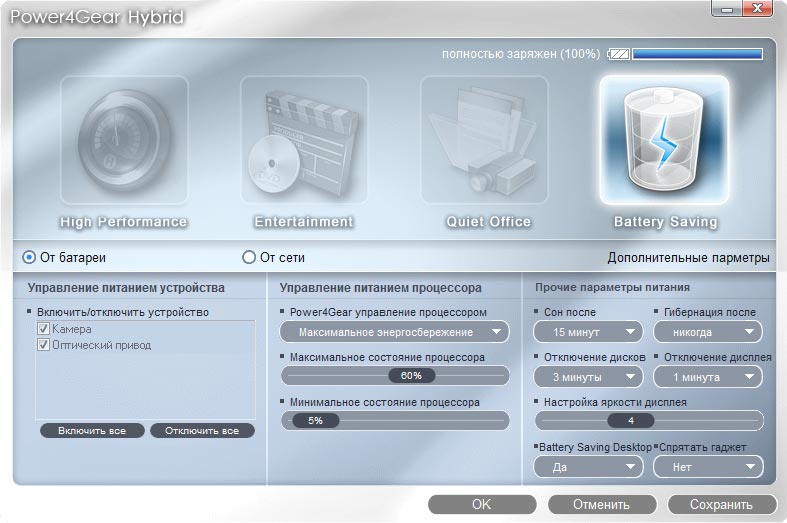
Task: Open the 'Отключение дисков' 3 минуты dropdown
Action: (588, 377)
